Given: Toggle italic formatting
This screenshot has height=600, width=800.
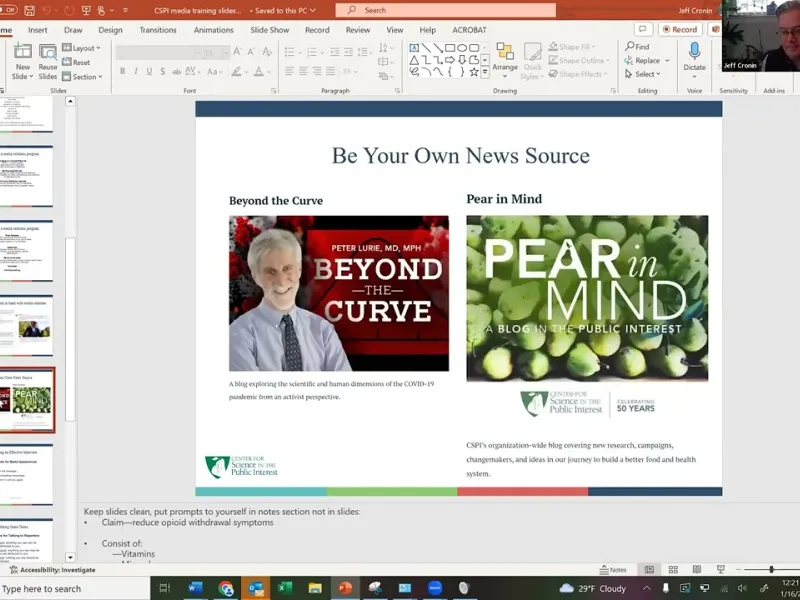Looking at the screenshot, I should (x=136, y=71).
